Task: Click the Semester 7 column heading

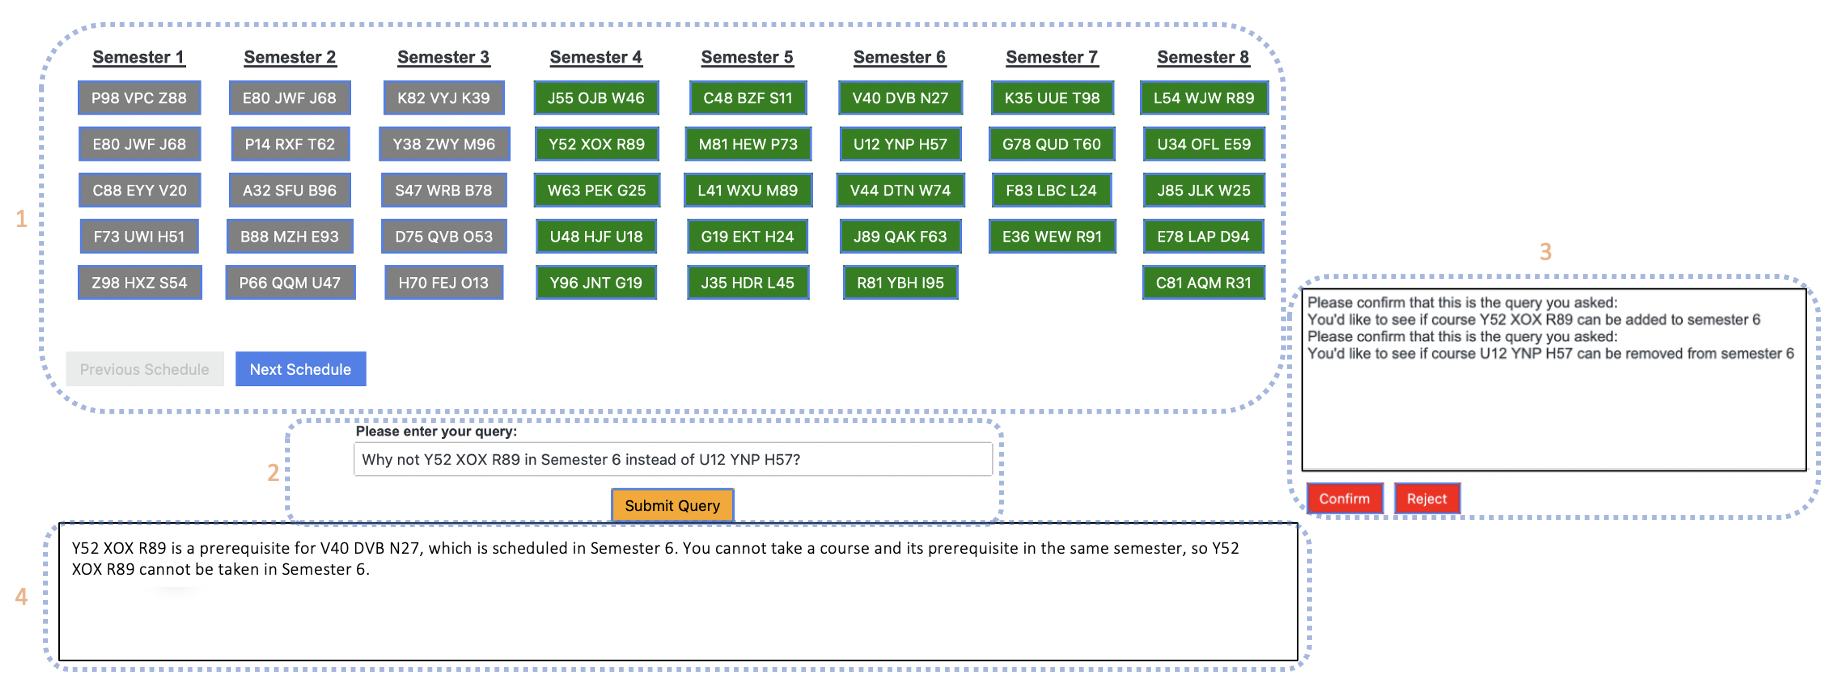Action: pyautogui.click(x=1052, y=57)
